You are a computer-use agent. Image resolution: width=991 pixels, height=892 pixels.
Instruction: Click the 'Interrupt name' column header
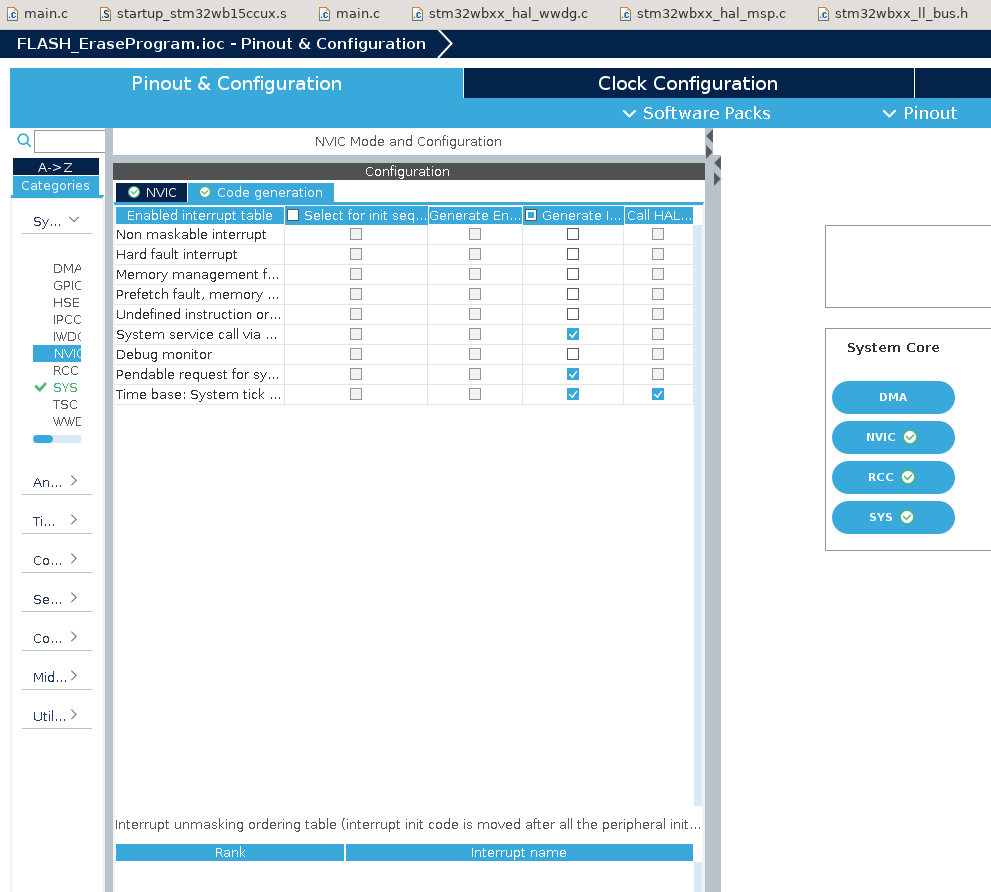(519, 852)
